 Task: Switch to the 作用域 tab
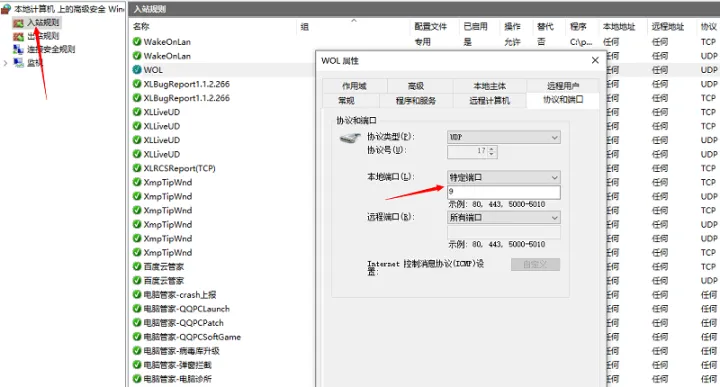[x=354, y=86]
